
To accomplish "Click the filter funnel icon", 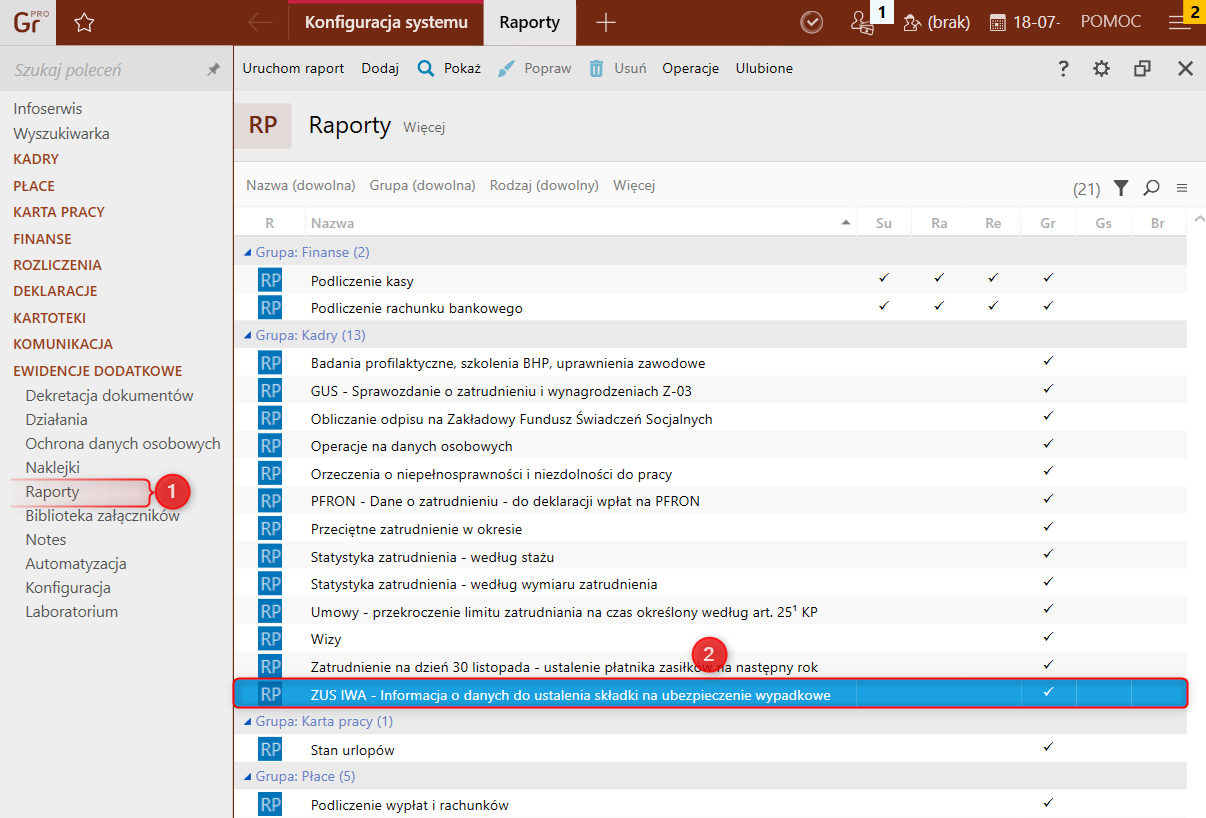I will pyautogui.click(x=1121, y=187).
